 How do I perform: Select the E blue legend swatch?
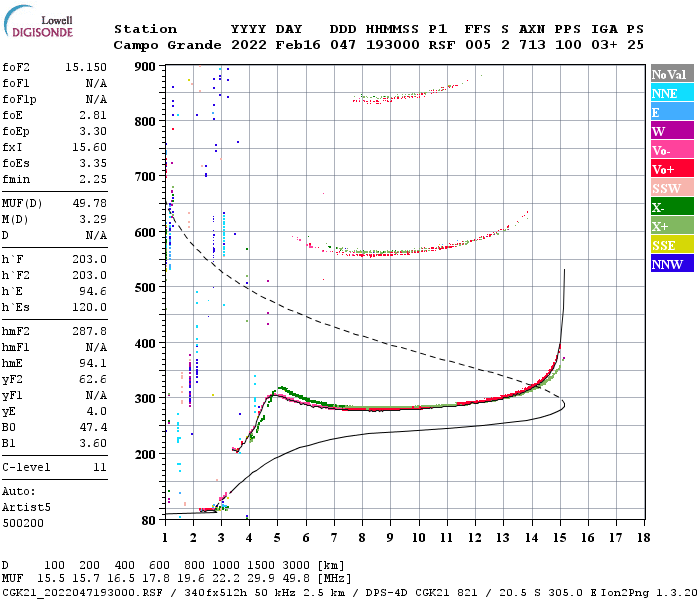coord(672,112)
